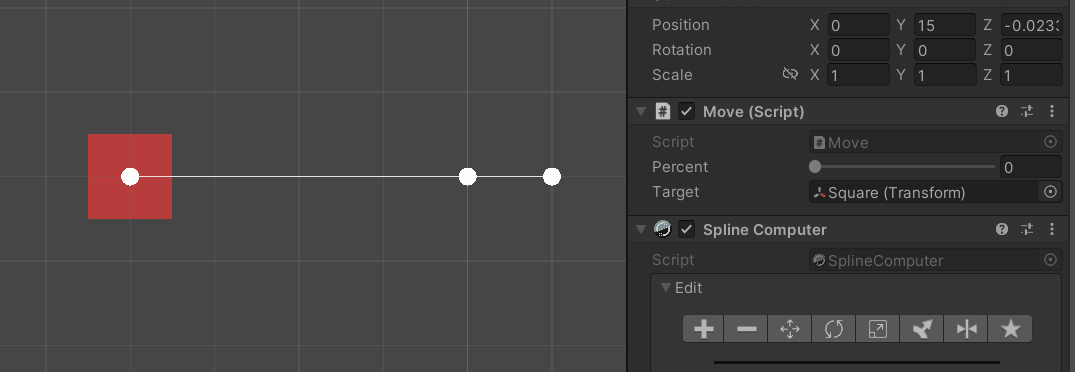Select the Mirror spline tool

(x=965, y=329)
